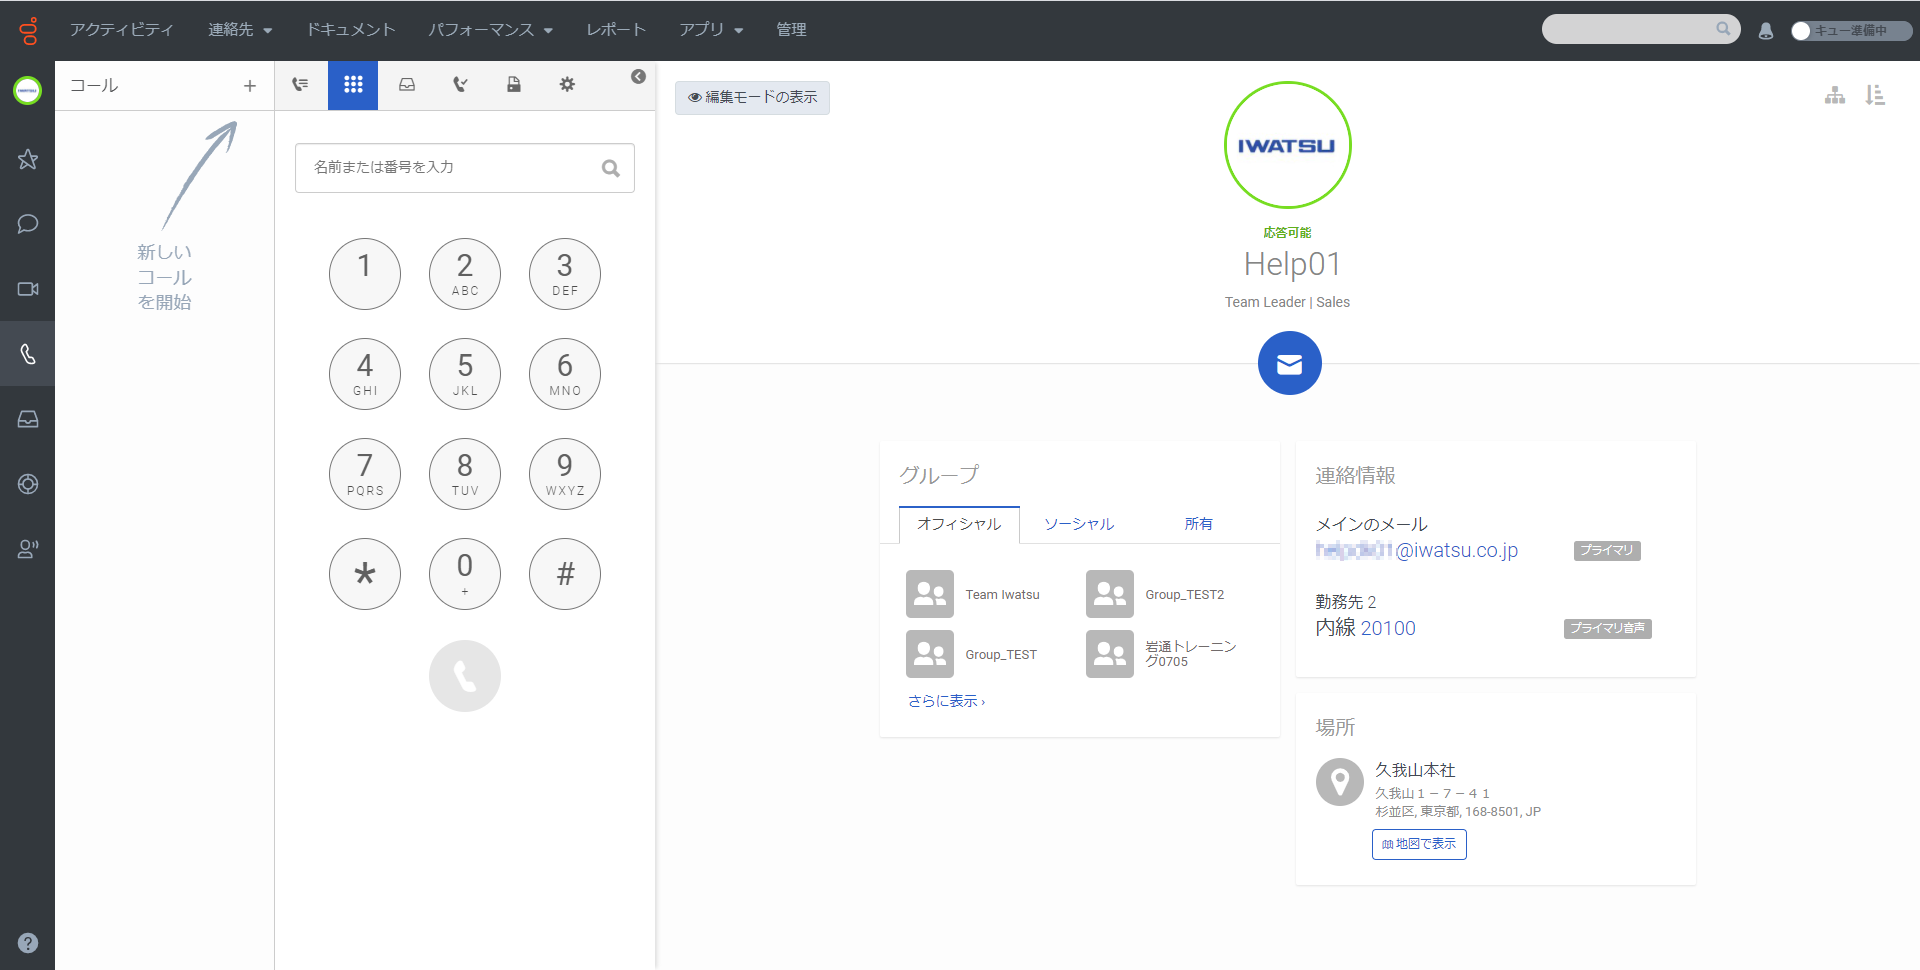Click the grey call handset button

coord(465,676)
